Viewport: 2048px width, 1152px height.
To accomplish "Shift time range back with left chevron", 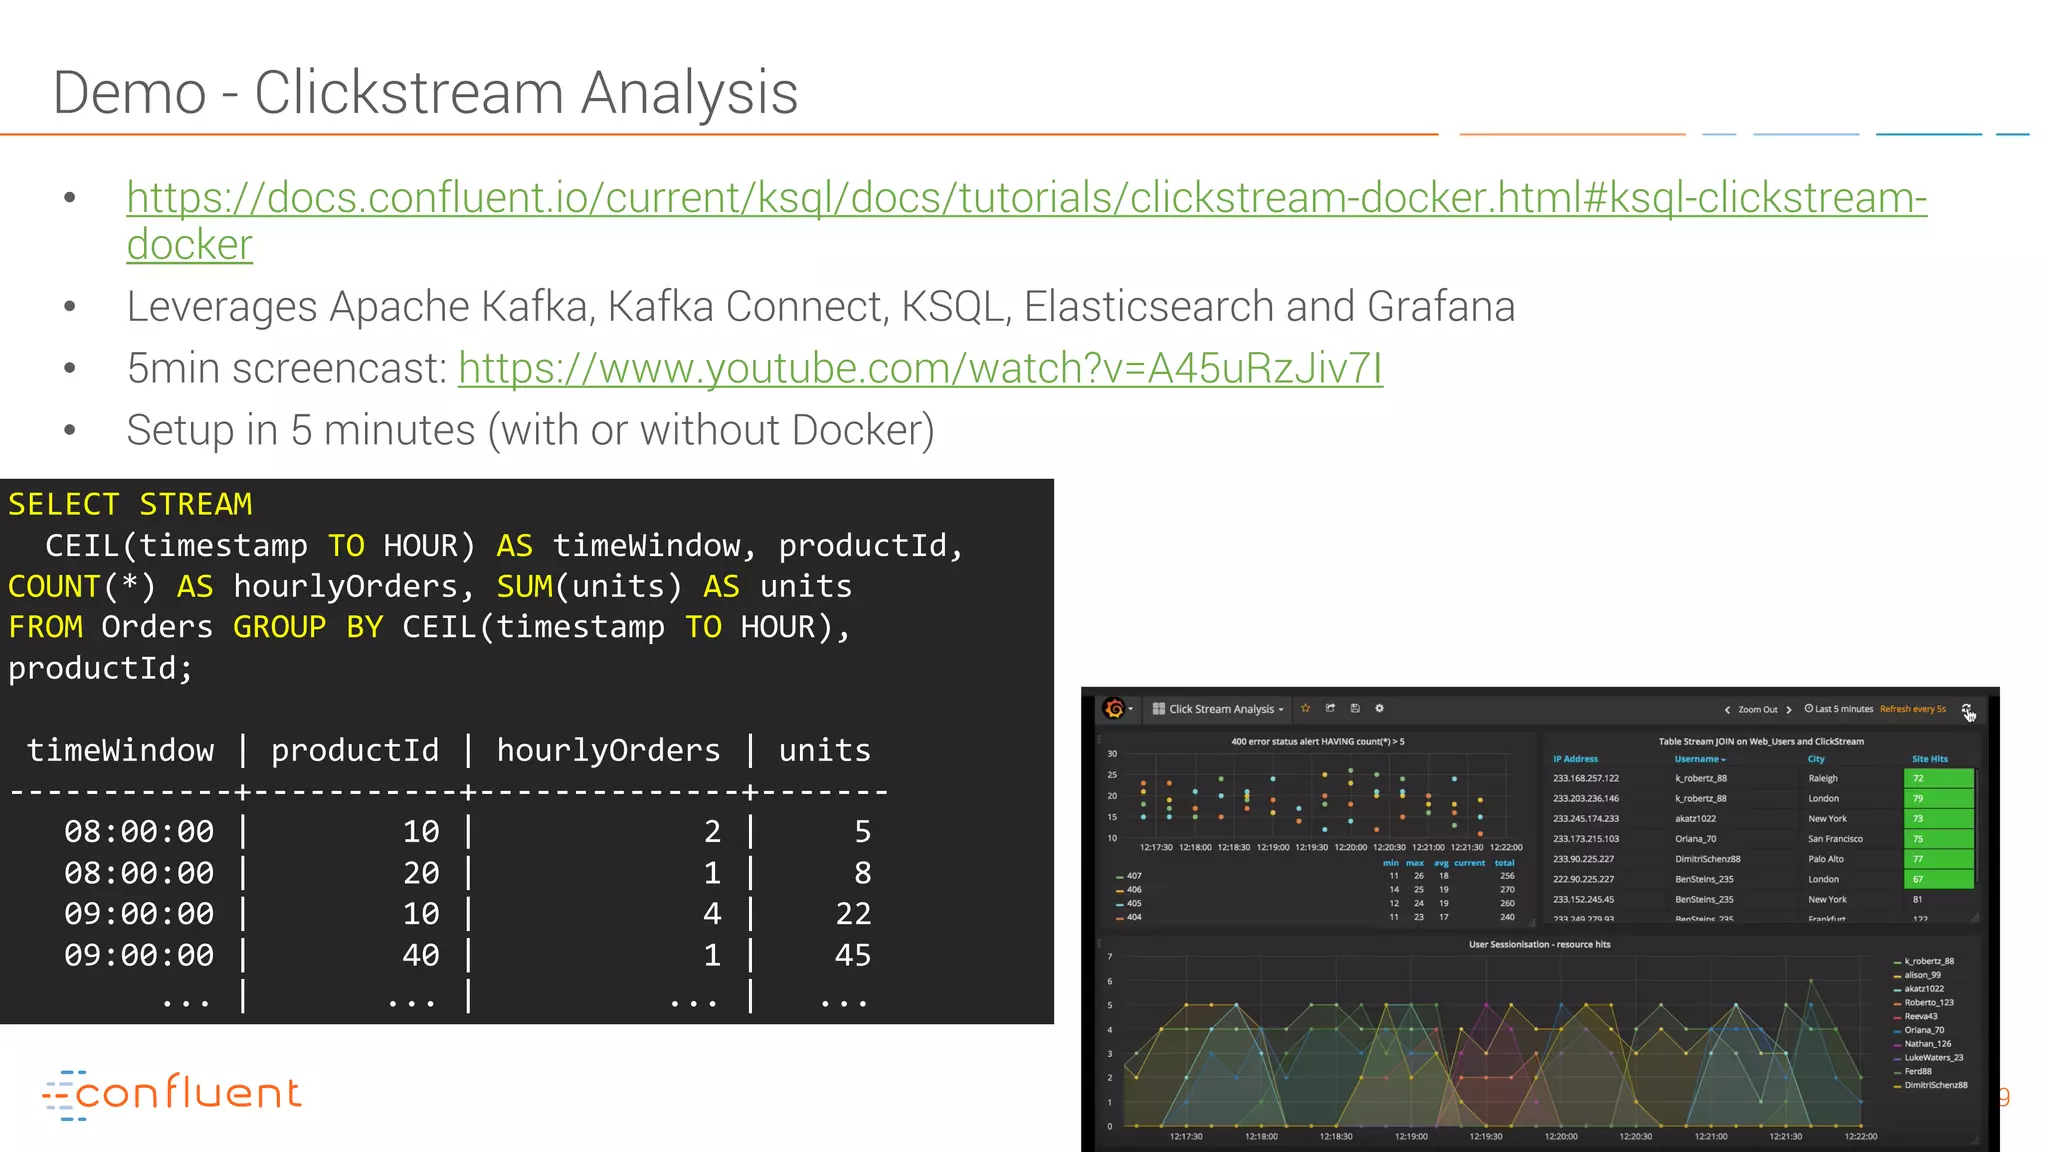I will point(1727,710).
